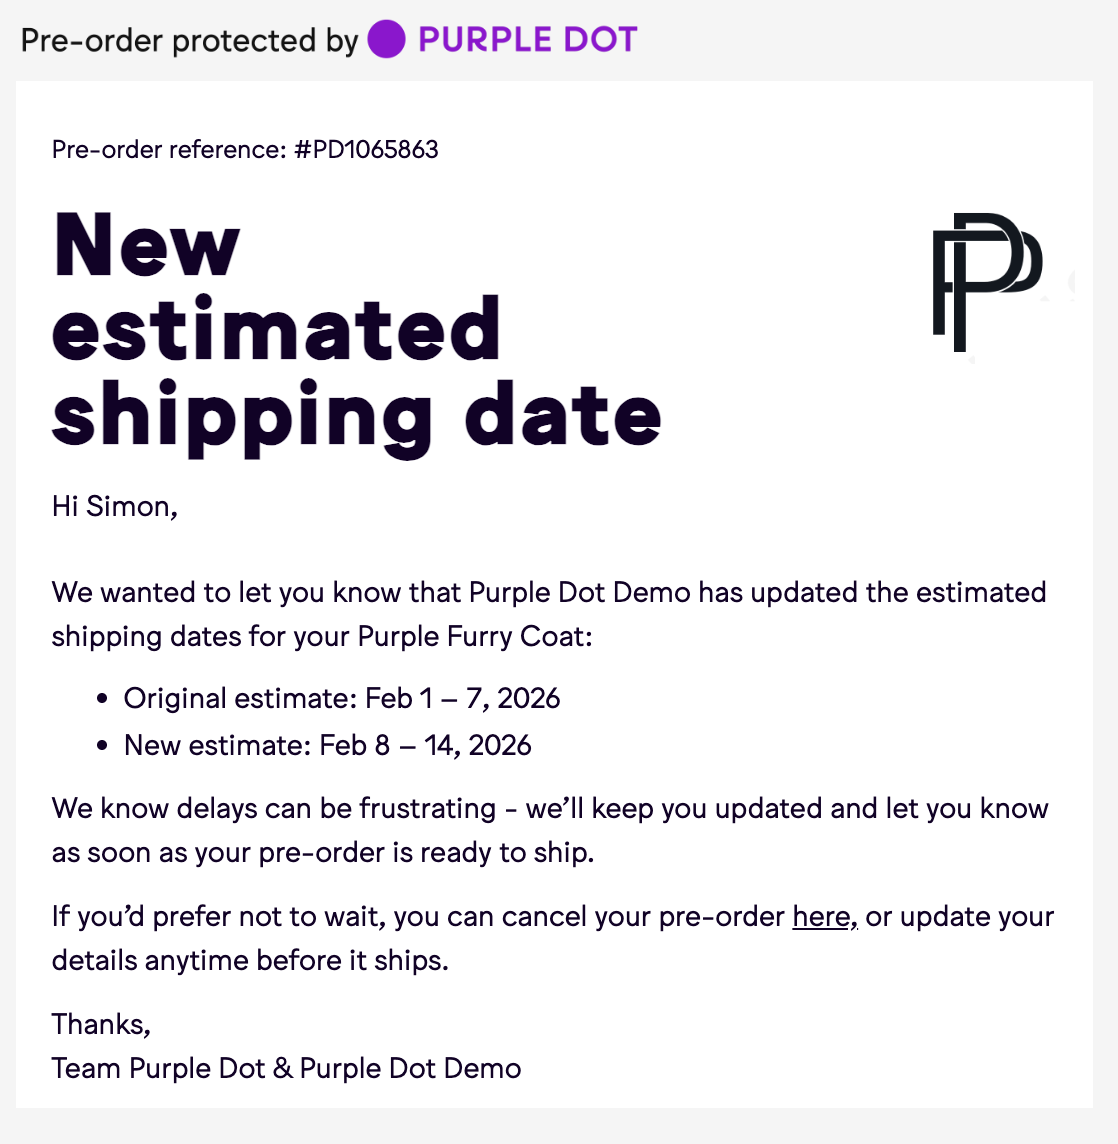Open the 'here' cancel pre-order link
The height and width of the screenshot is (1144, 1118).
pos(821,917)
